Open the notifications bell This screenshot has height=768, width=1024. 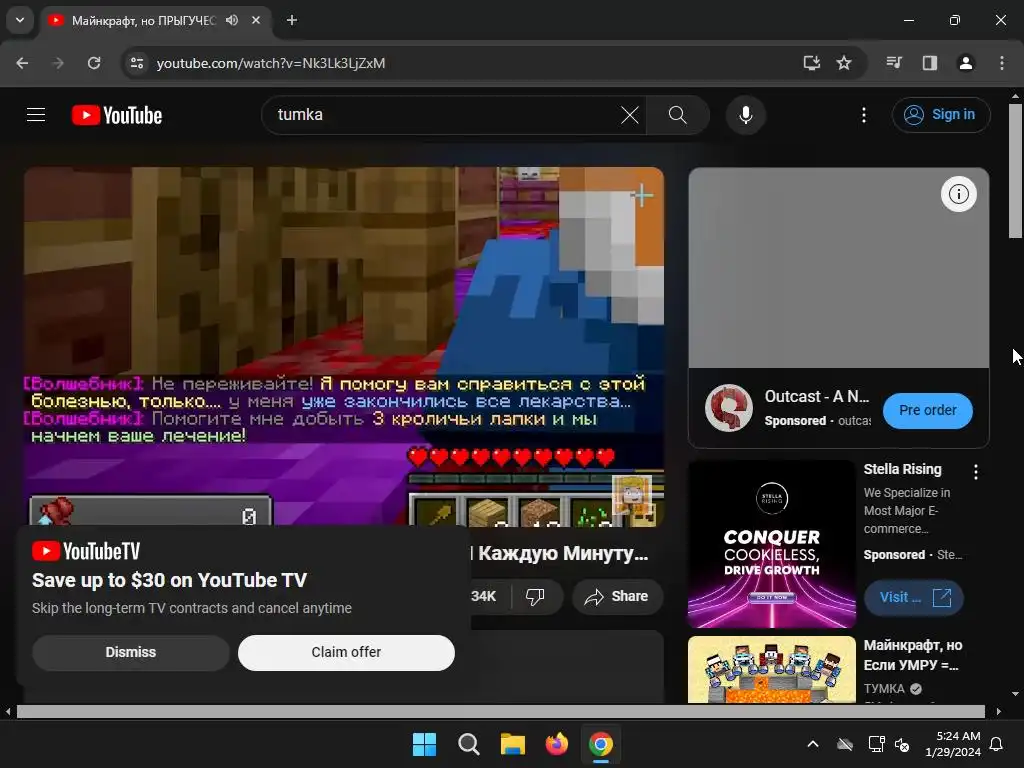997,744
